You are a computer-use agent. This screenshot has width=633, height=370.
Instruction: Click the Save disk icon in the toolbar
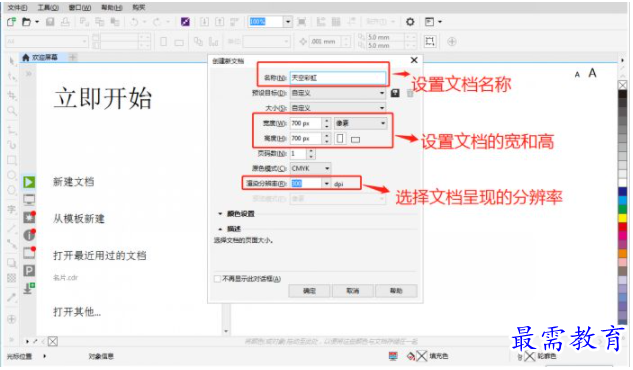pyautogui.click(x=50, y=22)
